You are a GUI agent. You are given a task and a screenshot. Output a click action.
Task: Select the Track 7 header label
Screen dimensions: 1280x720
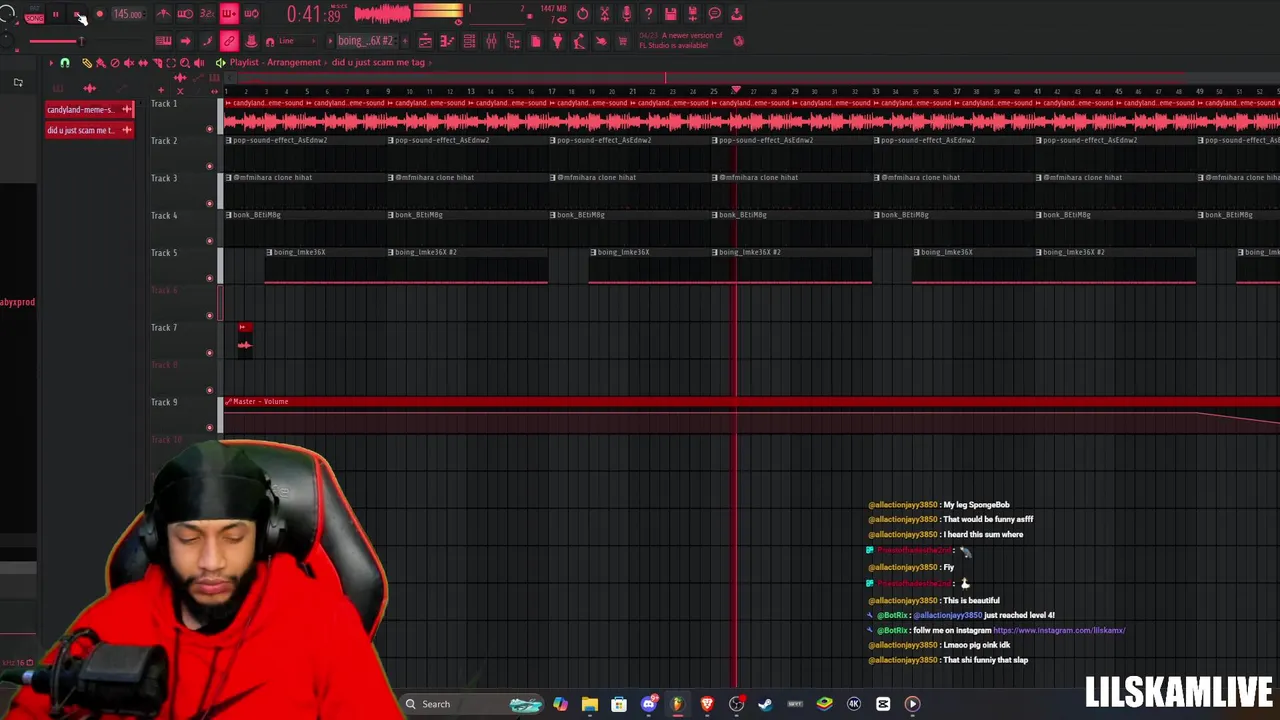coord(164,327)
